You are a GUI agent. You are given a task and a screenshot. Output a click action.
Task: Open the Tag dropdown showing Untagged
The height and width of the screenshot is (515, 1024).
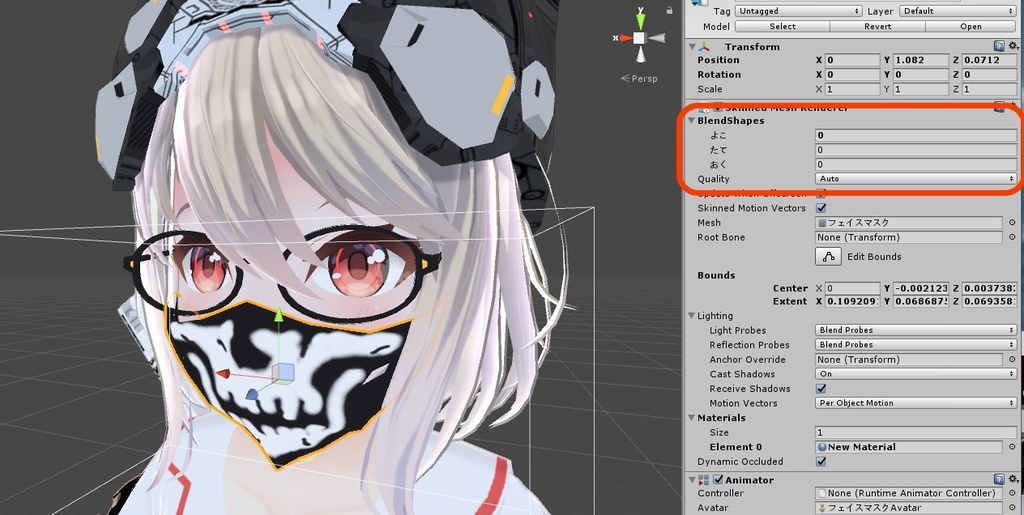(x=799, y=11)
